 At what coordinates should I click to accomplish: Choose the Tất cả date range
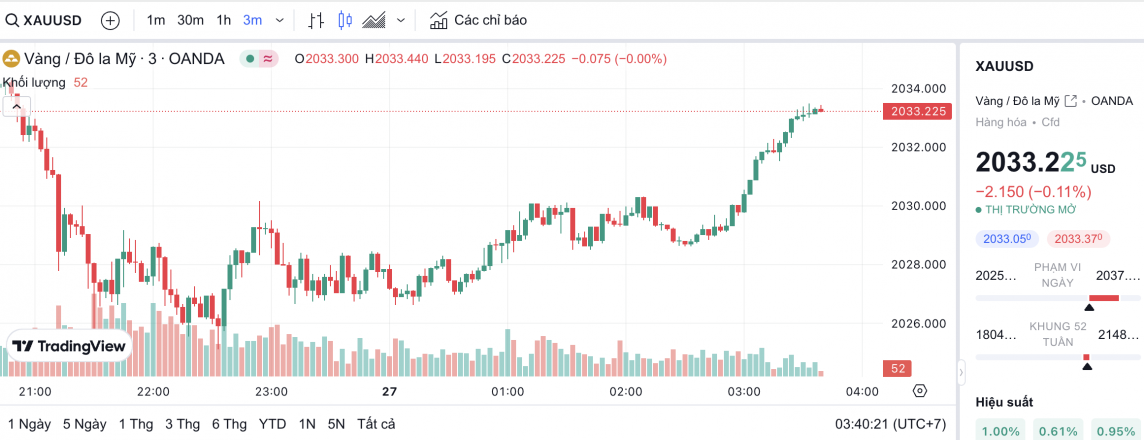coord(376,424)
